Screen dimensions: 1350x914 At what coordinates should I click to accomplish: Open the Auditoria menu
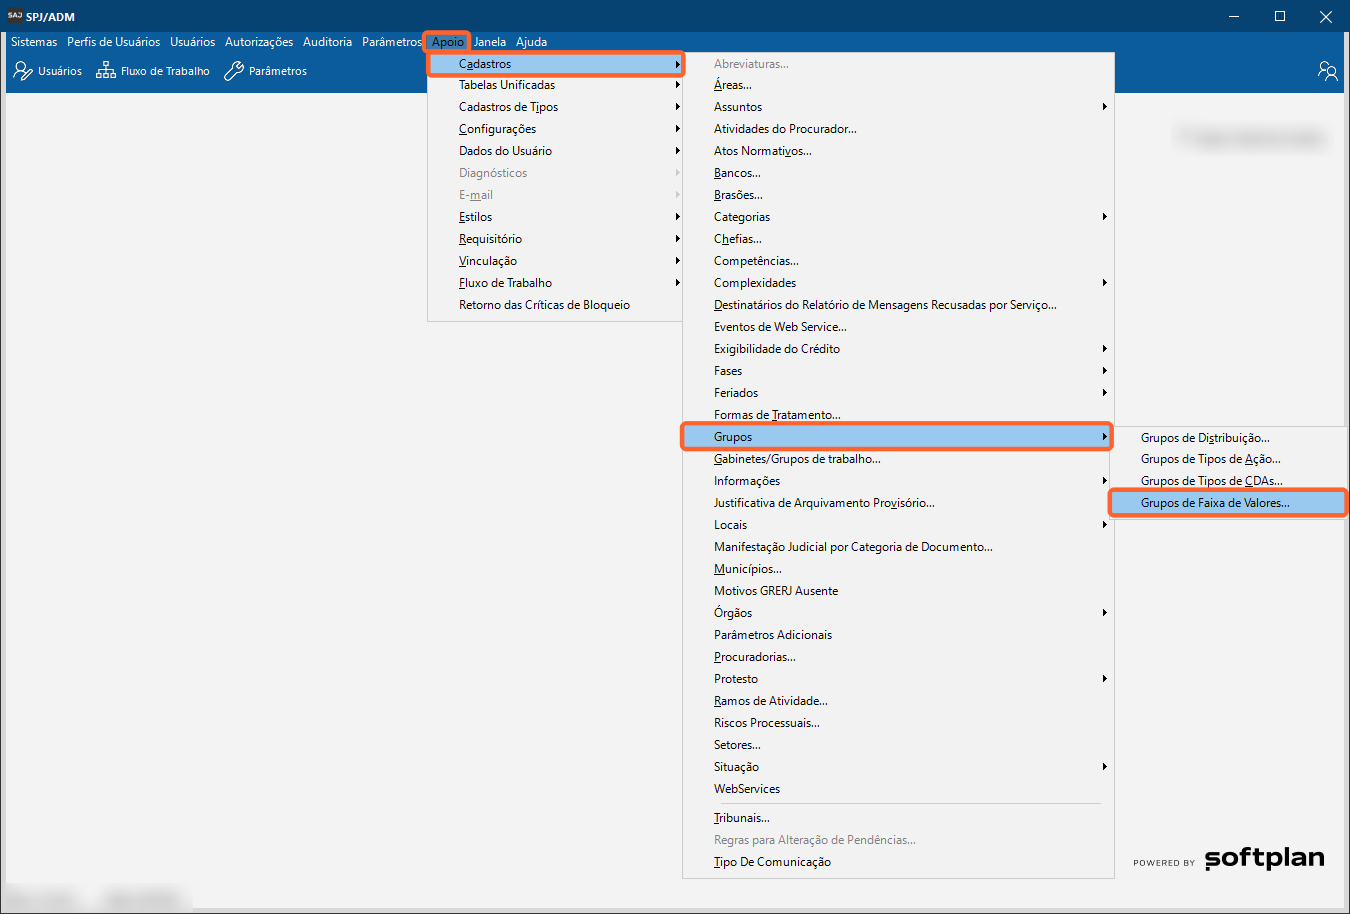click(327, 42)
